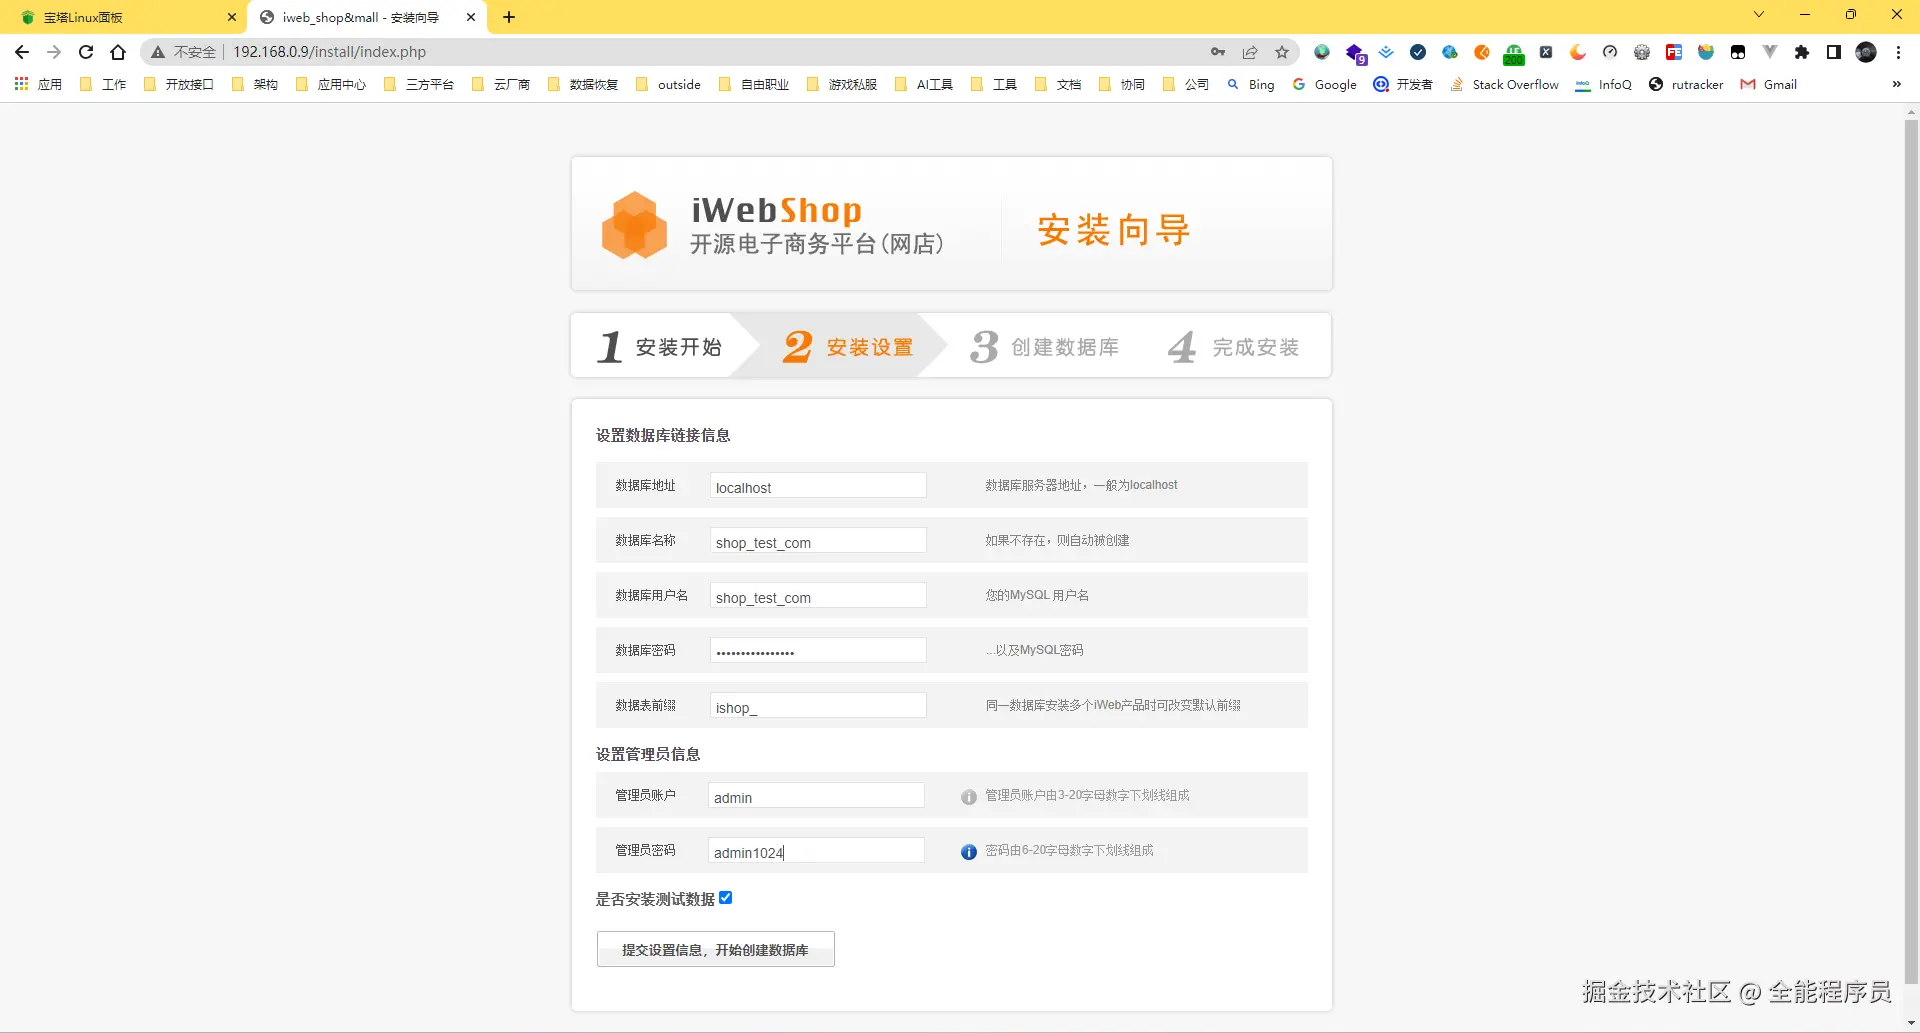The image size is (1920, 1033).
Task: Open the Chrome profile avatar
Action: click(1866, 52)
